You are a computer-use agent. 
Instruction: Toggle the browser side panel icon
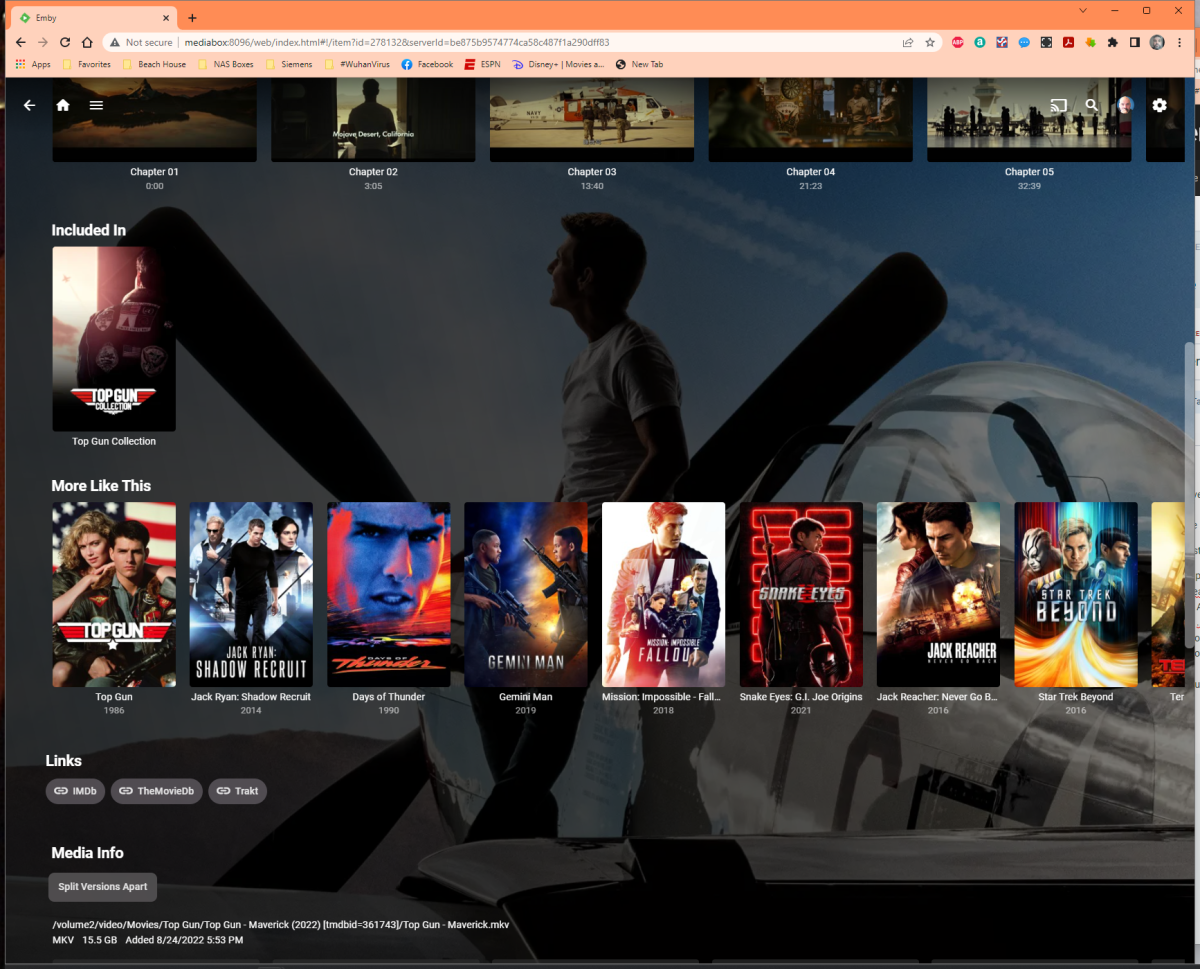1135,43
